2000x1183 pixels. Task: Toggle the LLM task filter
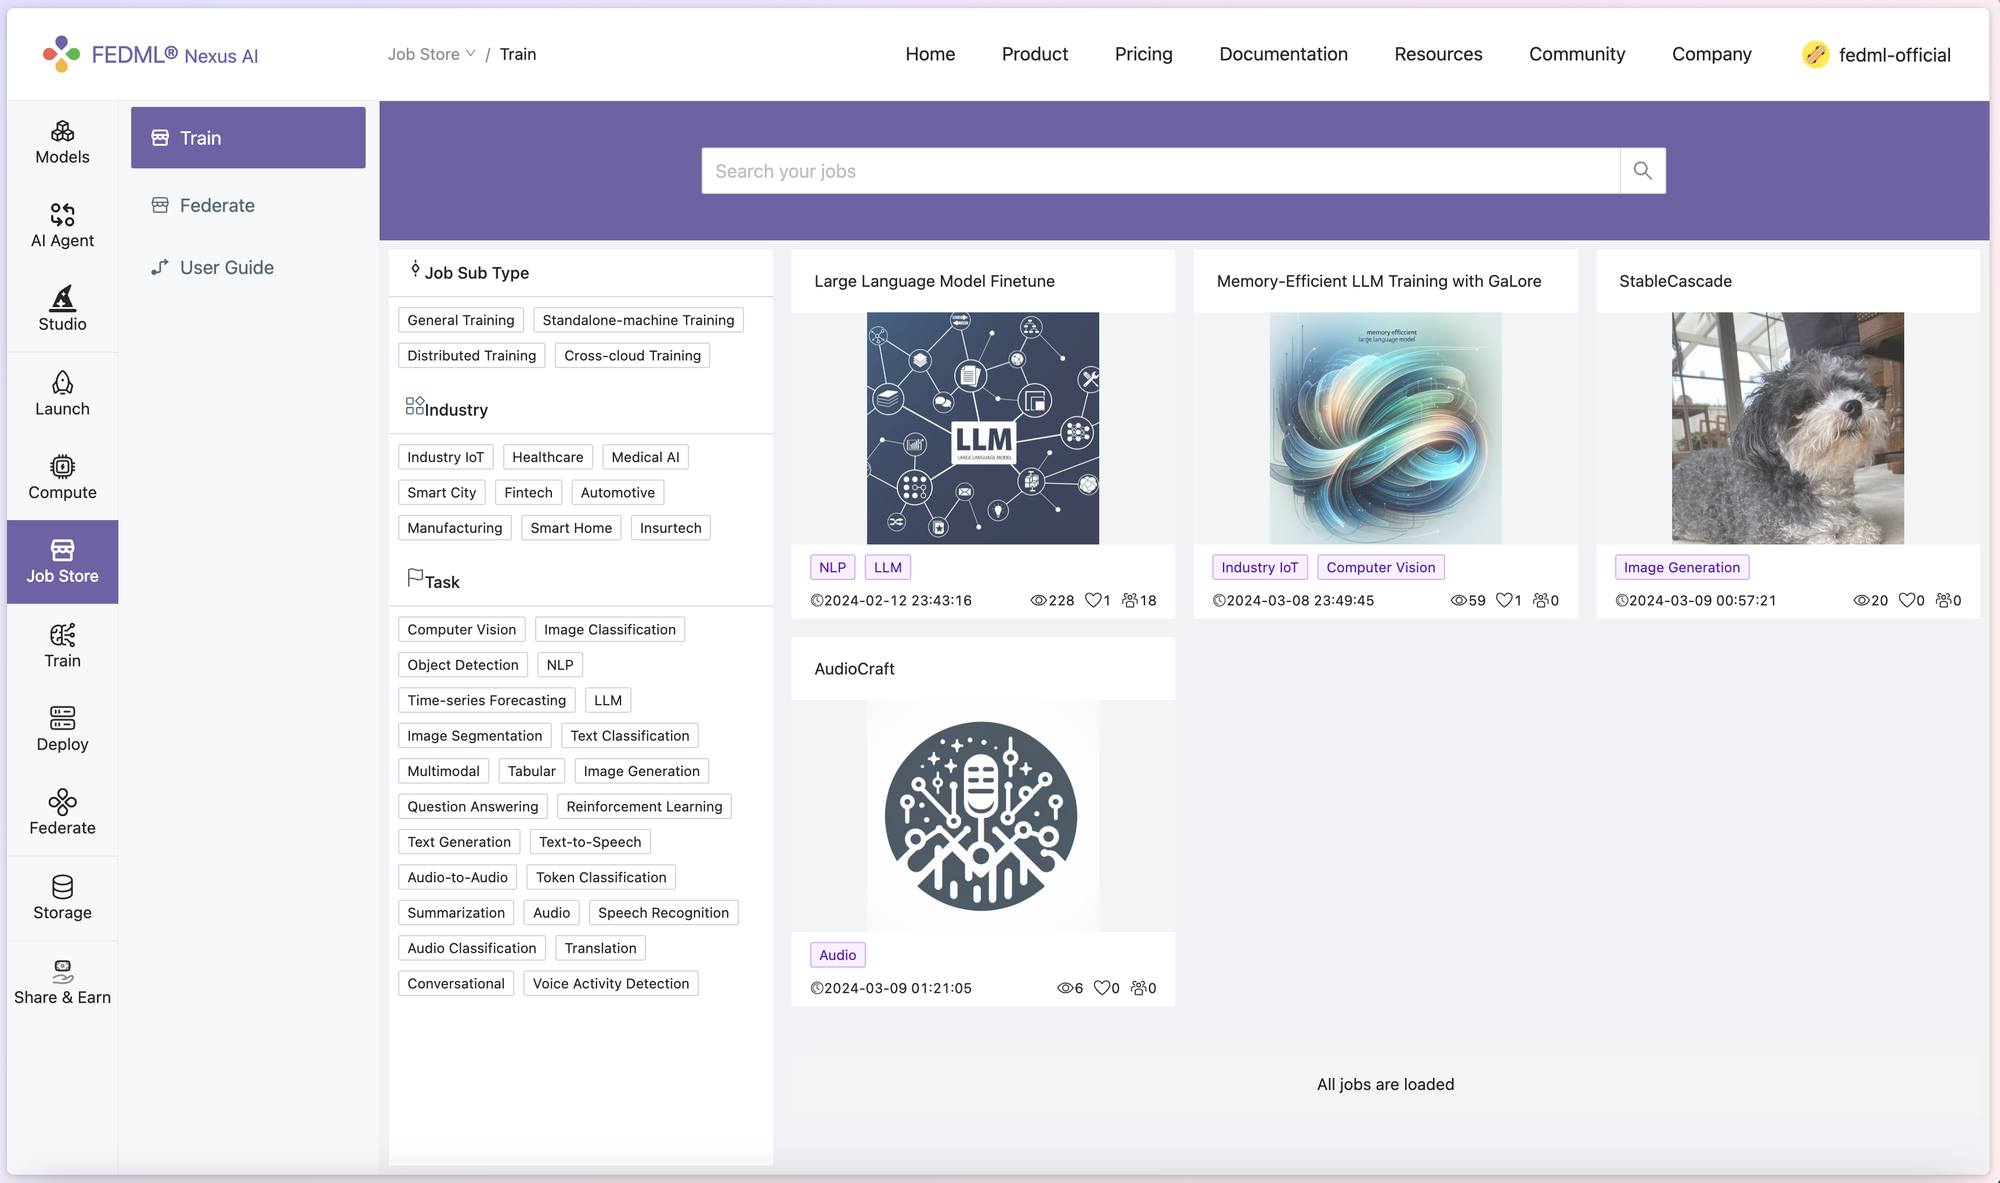click(607, 700)
